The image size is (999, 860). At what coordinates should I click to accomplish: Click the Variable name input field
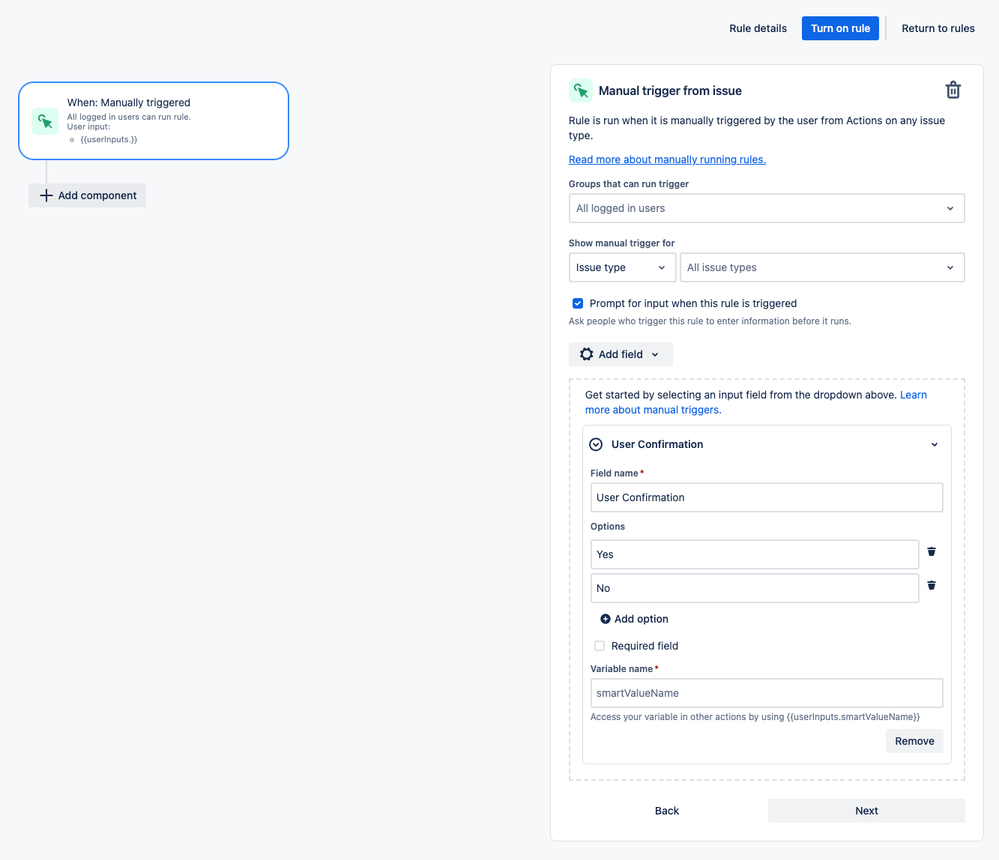click(766, 693)
